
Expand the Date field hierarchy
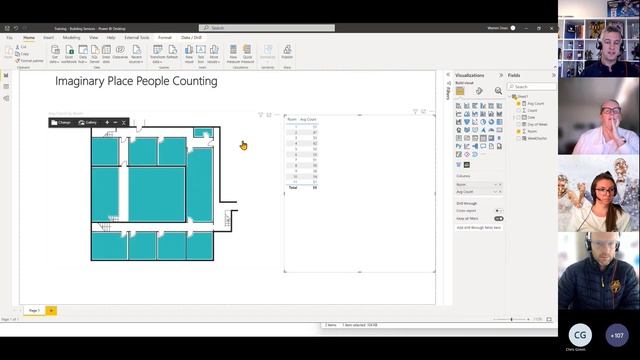(514, 118)
